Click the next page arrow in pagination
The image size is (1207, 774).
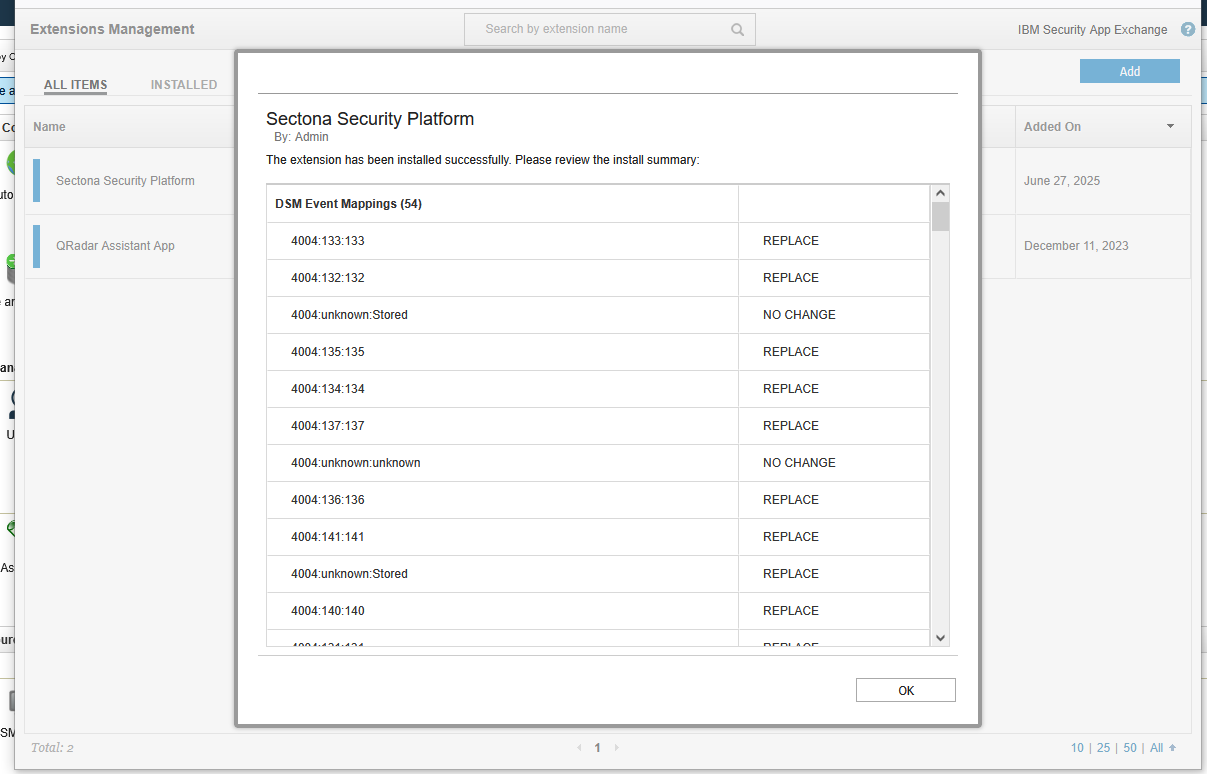(616, 747)
